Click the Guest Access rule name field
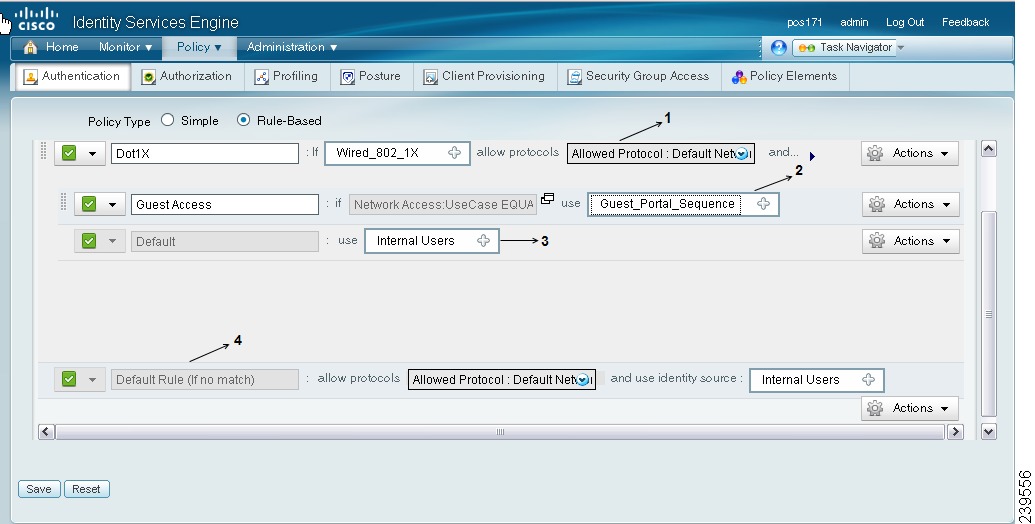Viewport: 1035px width, 524px height. point(224,205)
